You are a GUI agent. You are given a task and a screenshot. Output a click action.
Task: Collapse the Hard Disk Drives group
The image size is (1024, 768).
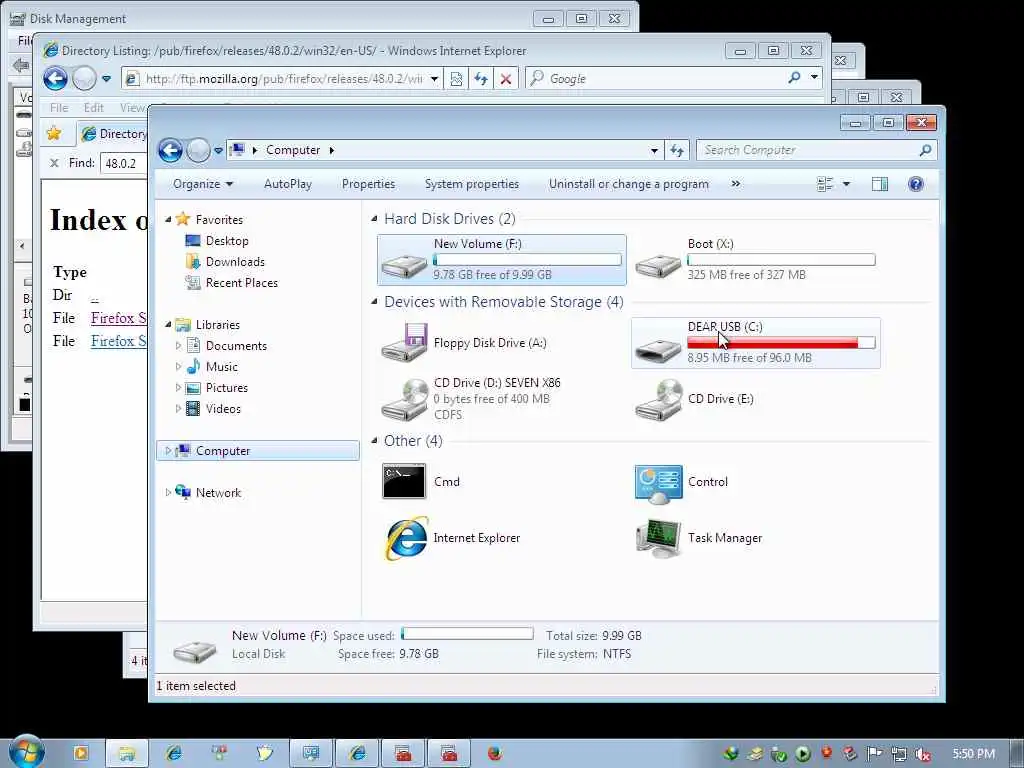[x=374, y=219]
